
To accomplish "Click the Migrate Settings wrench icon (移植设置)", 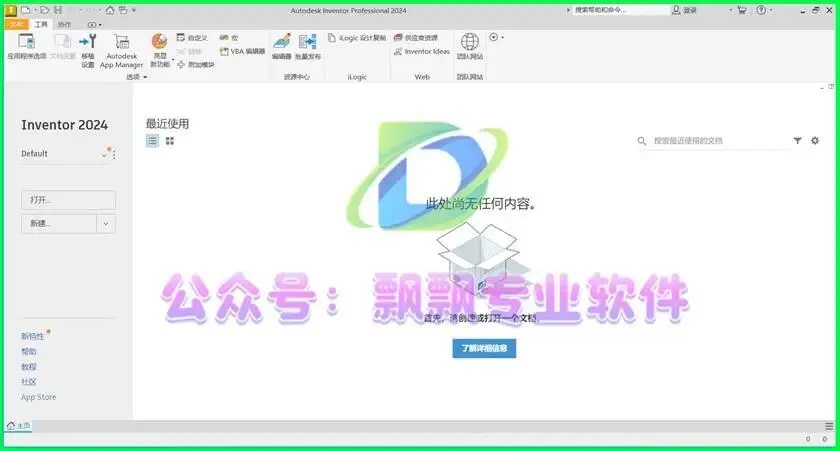I will point(88,41).
